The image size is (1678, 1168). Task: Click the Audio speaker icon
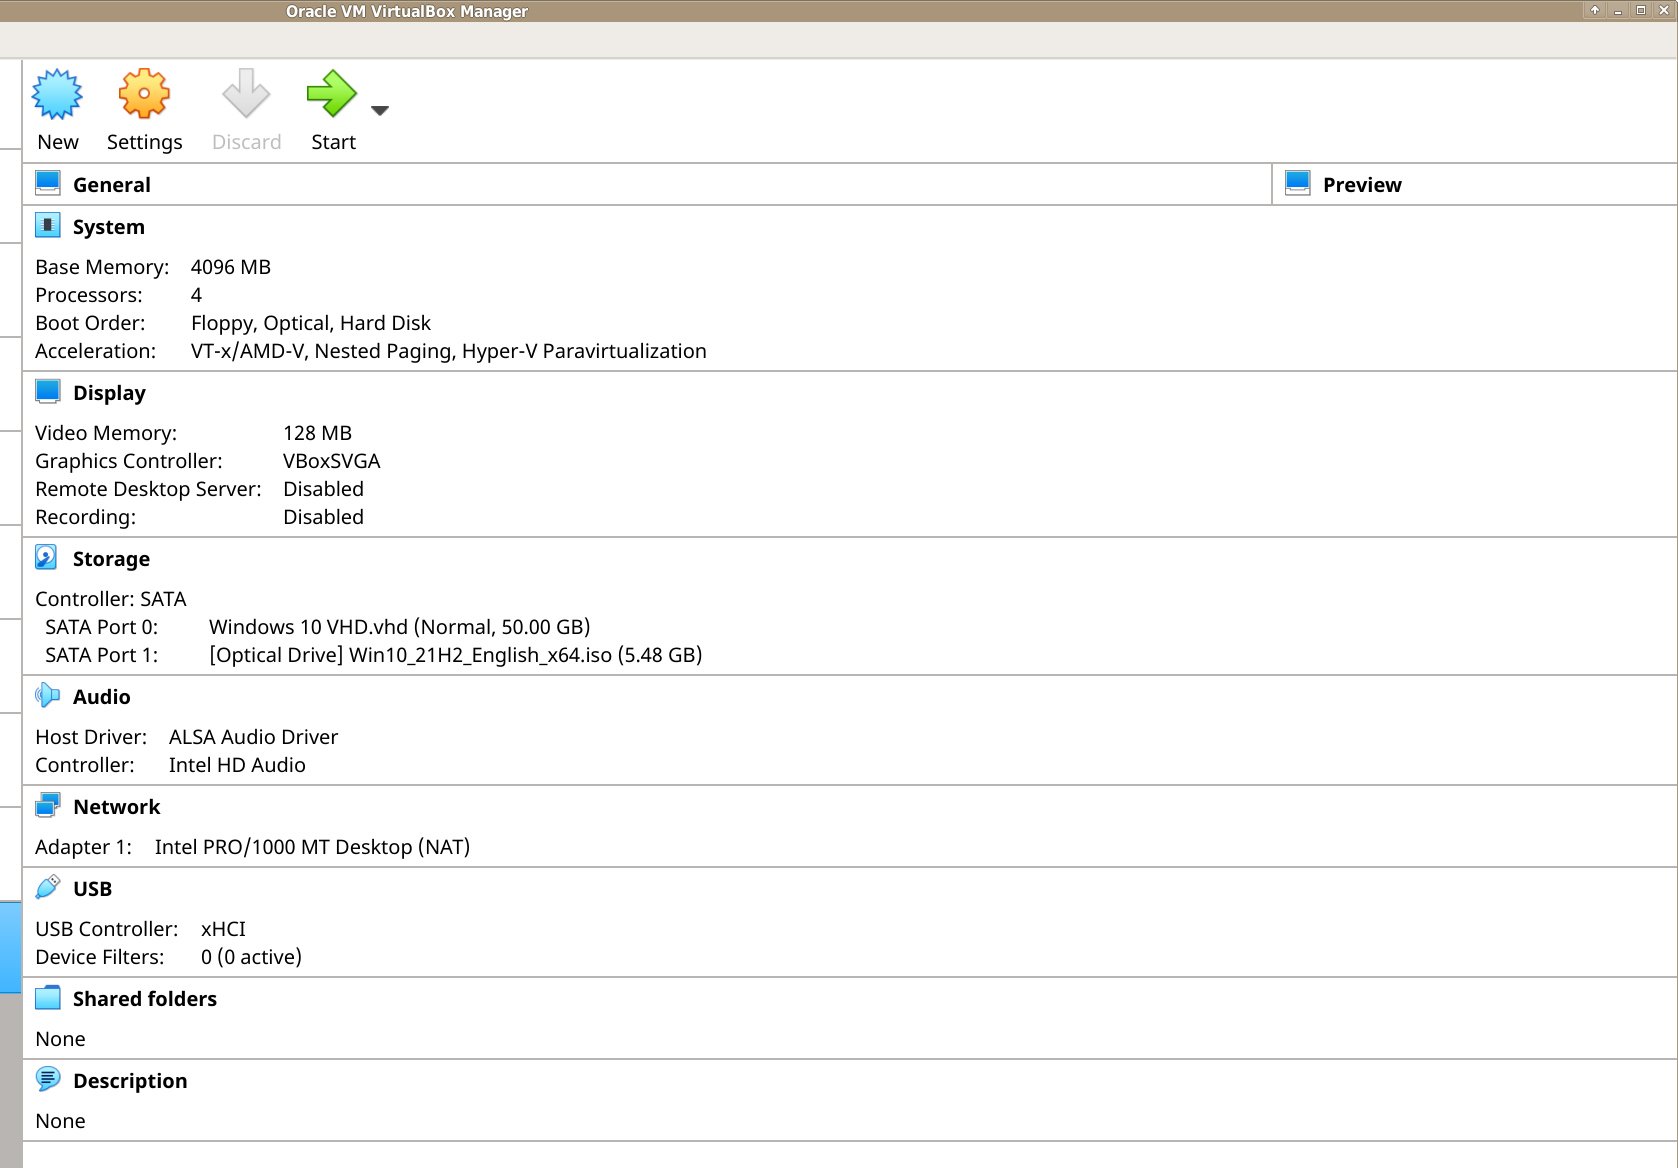47,695
